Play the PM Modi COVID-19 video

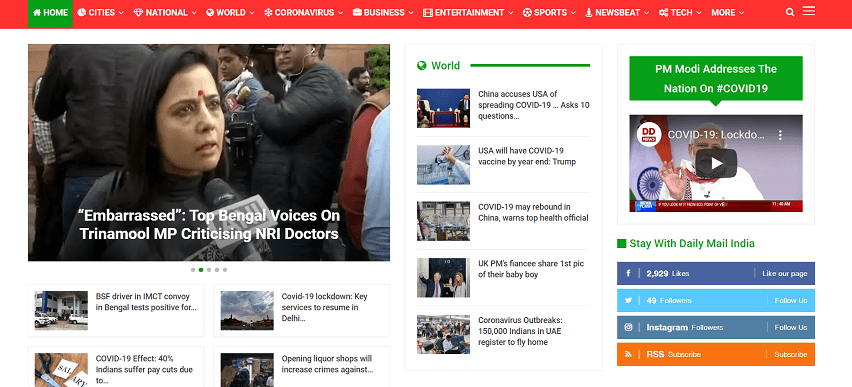(716, 163)
